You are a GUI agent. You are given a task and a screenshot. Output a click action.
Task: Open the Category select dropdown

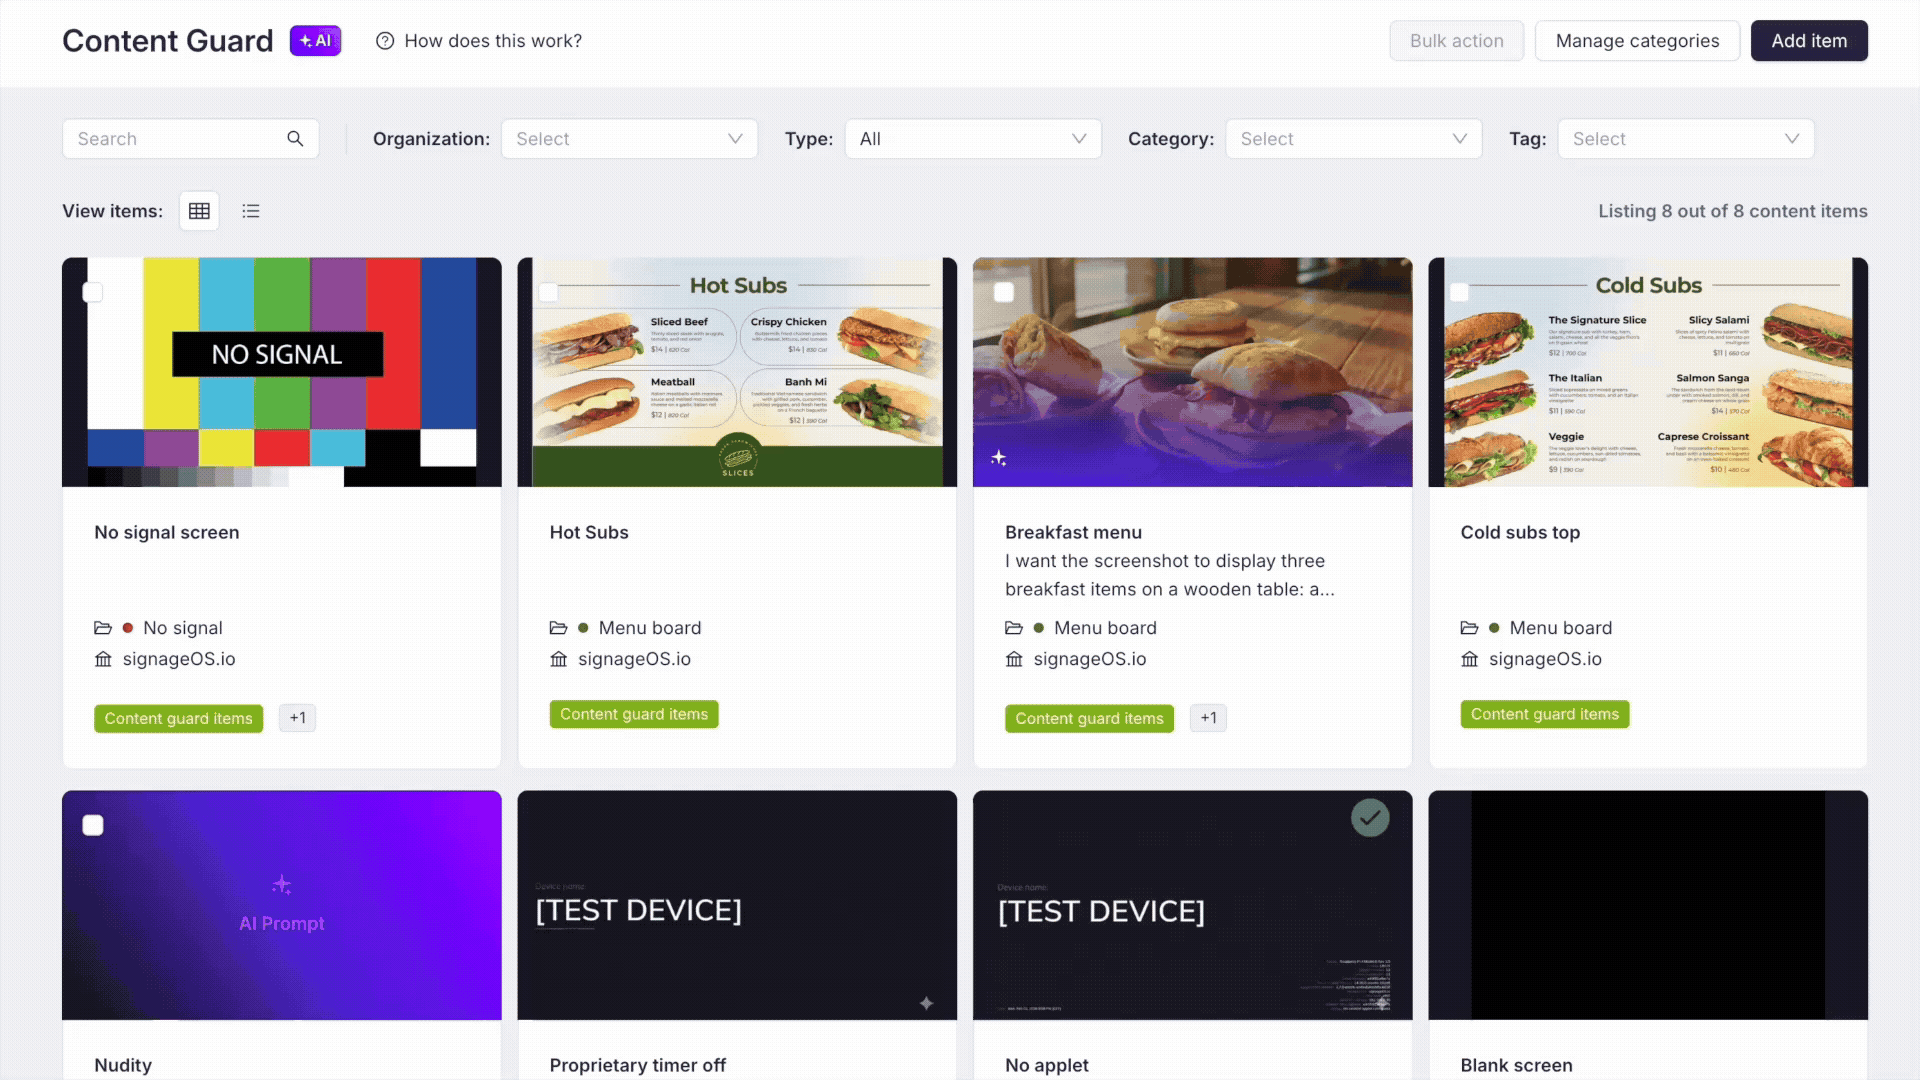(1353, 139)
